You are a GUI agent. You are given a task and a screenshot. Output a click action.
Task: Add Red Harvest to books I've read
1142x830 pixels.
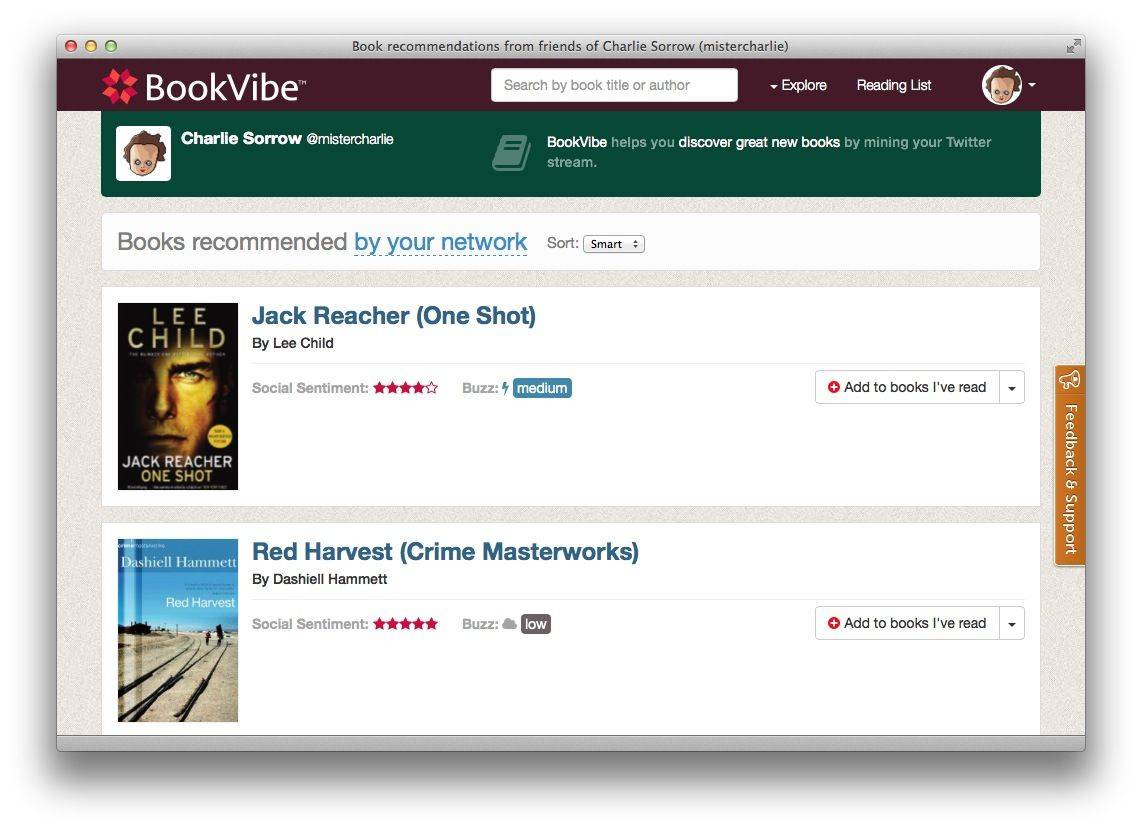tap(907, 623)
